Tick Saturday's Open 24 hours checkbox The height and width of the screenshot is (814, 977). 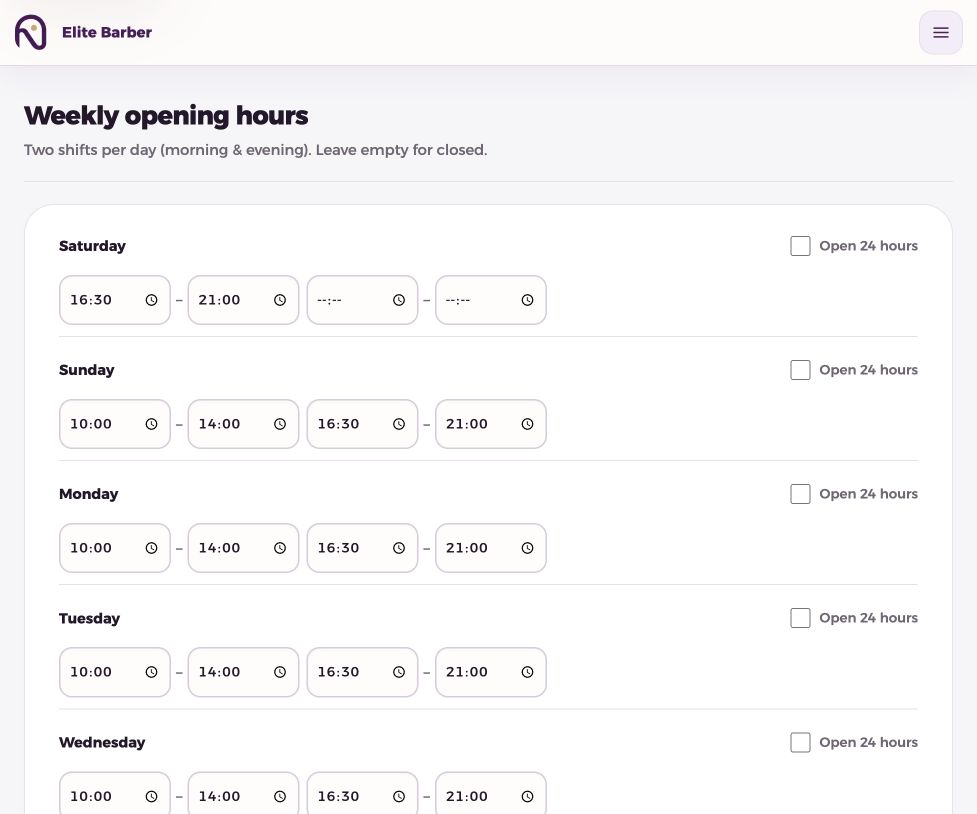800,246
